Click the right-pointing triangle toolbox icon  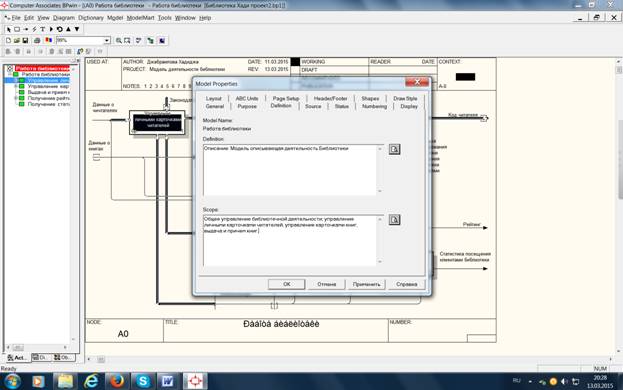51,29
